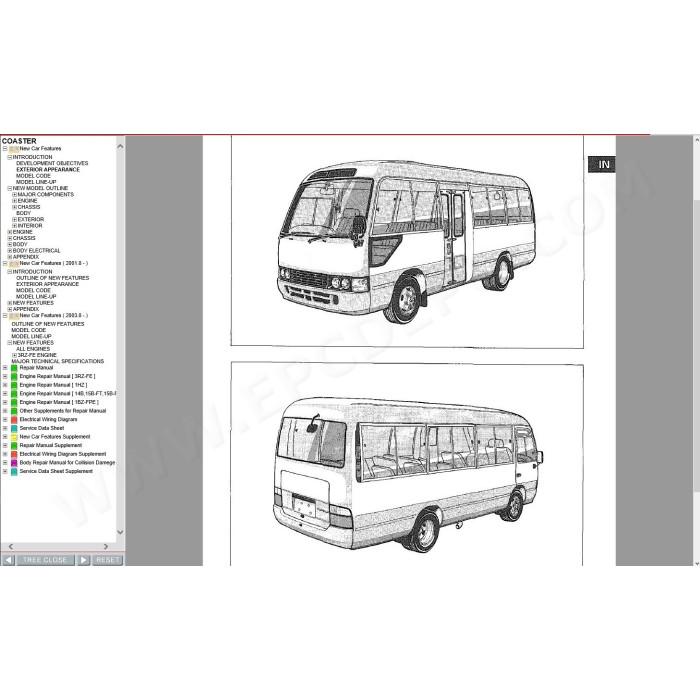700x700 pixels.
Task: Open New Car Features Supplement entry
Action: 55,437
